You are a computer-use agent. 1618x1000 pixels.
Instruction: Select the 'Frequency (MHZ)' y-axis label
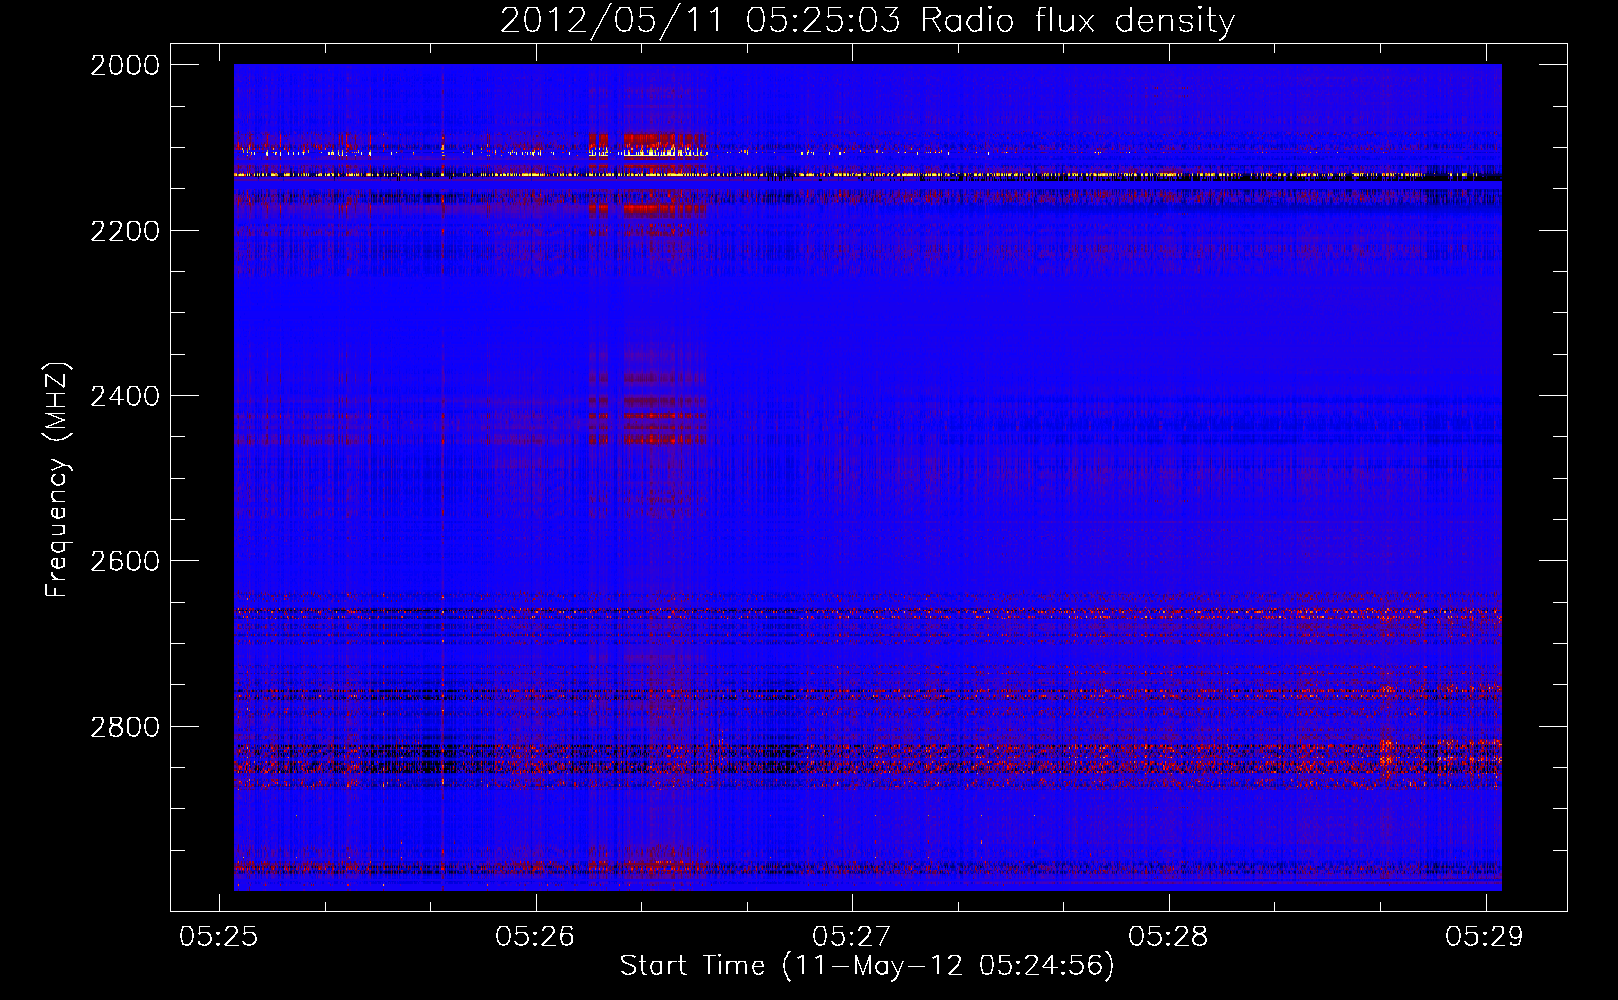(x=57, y=480)
